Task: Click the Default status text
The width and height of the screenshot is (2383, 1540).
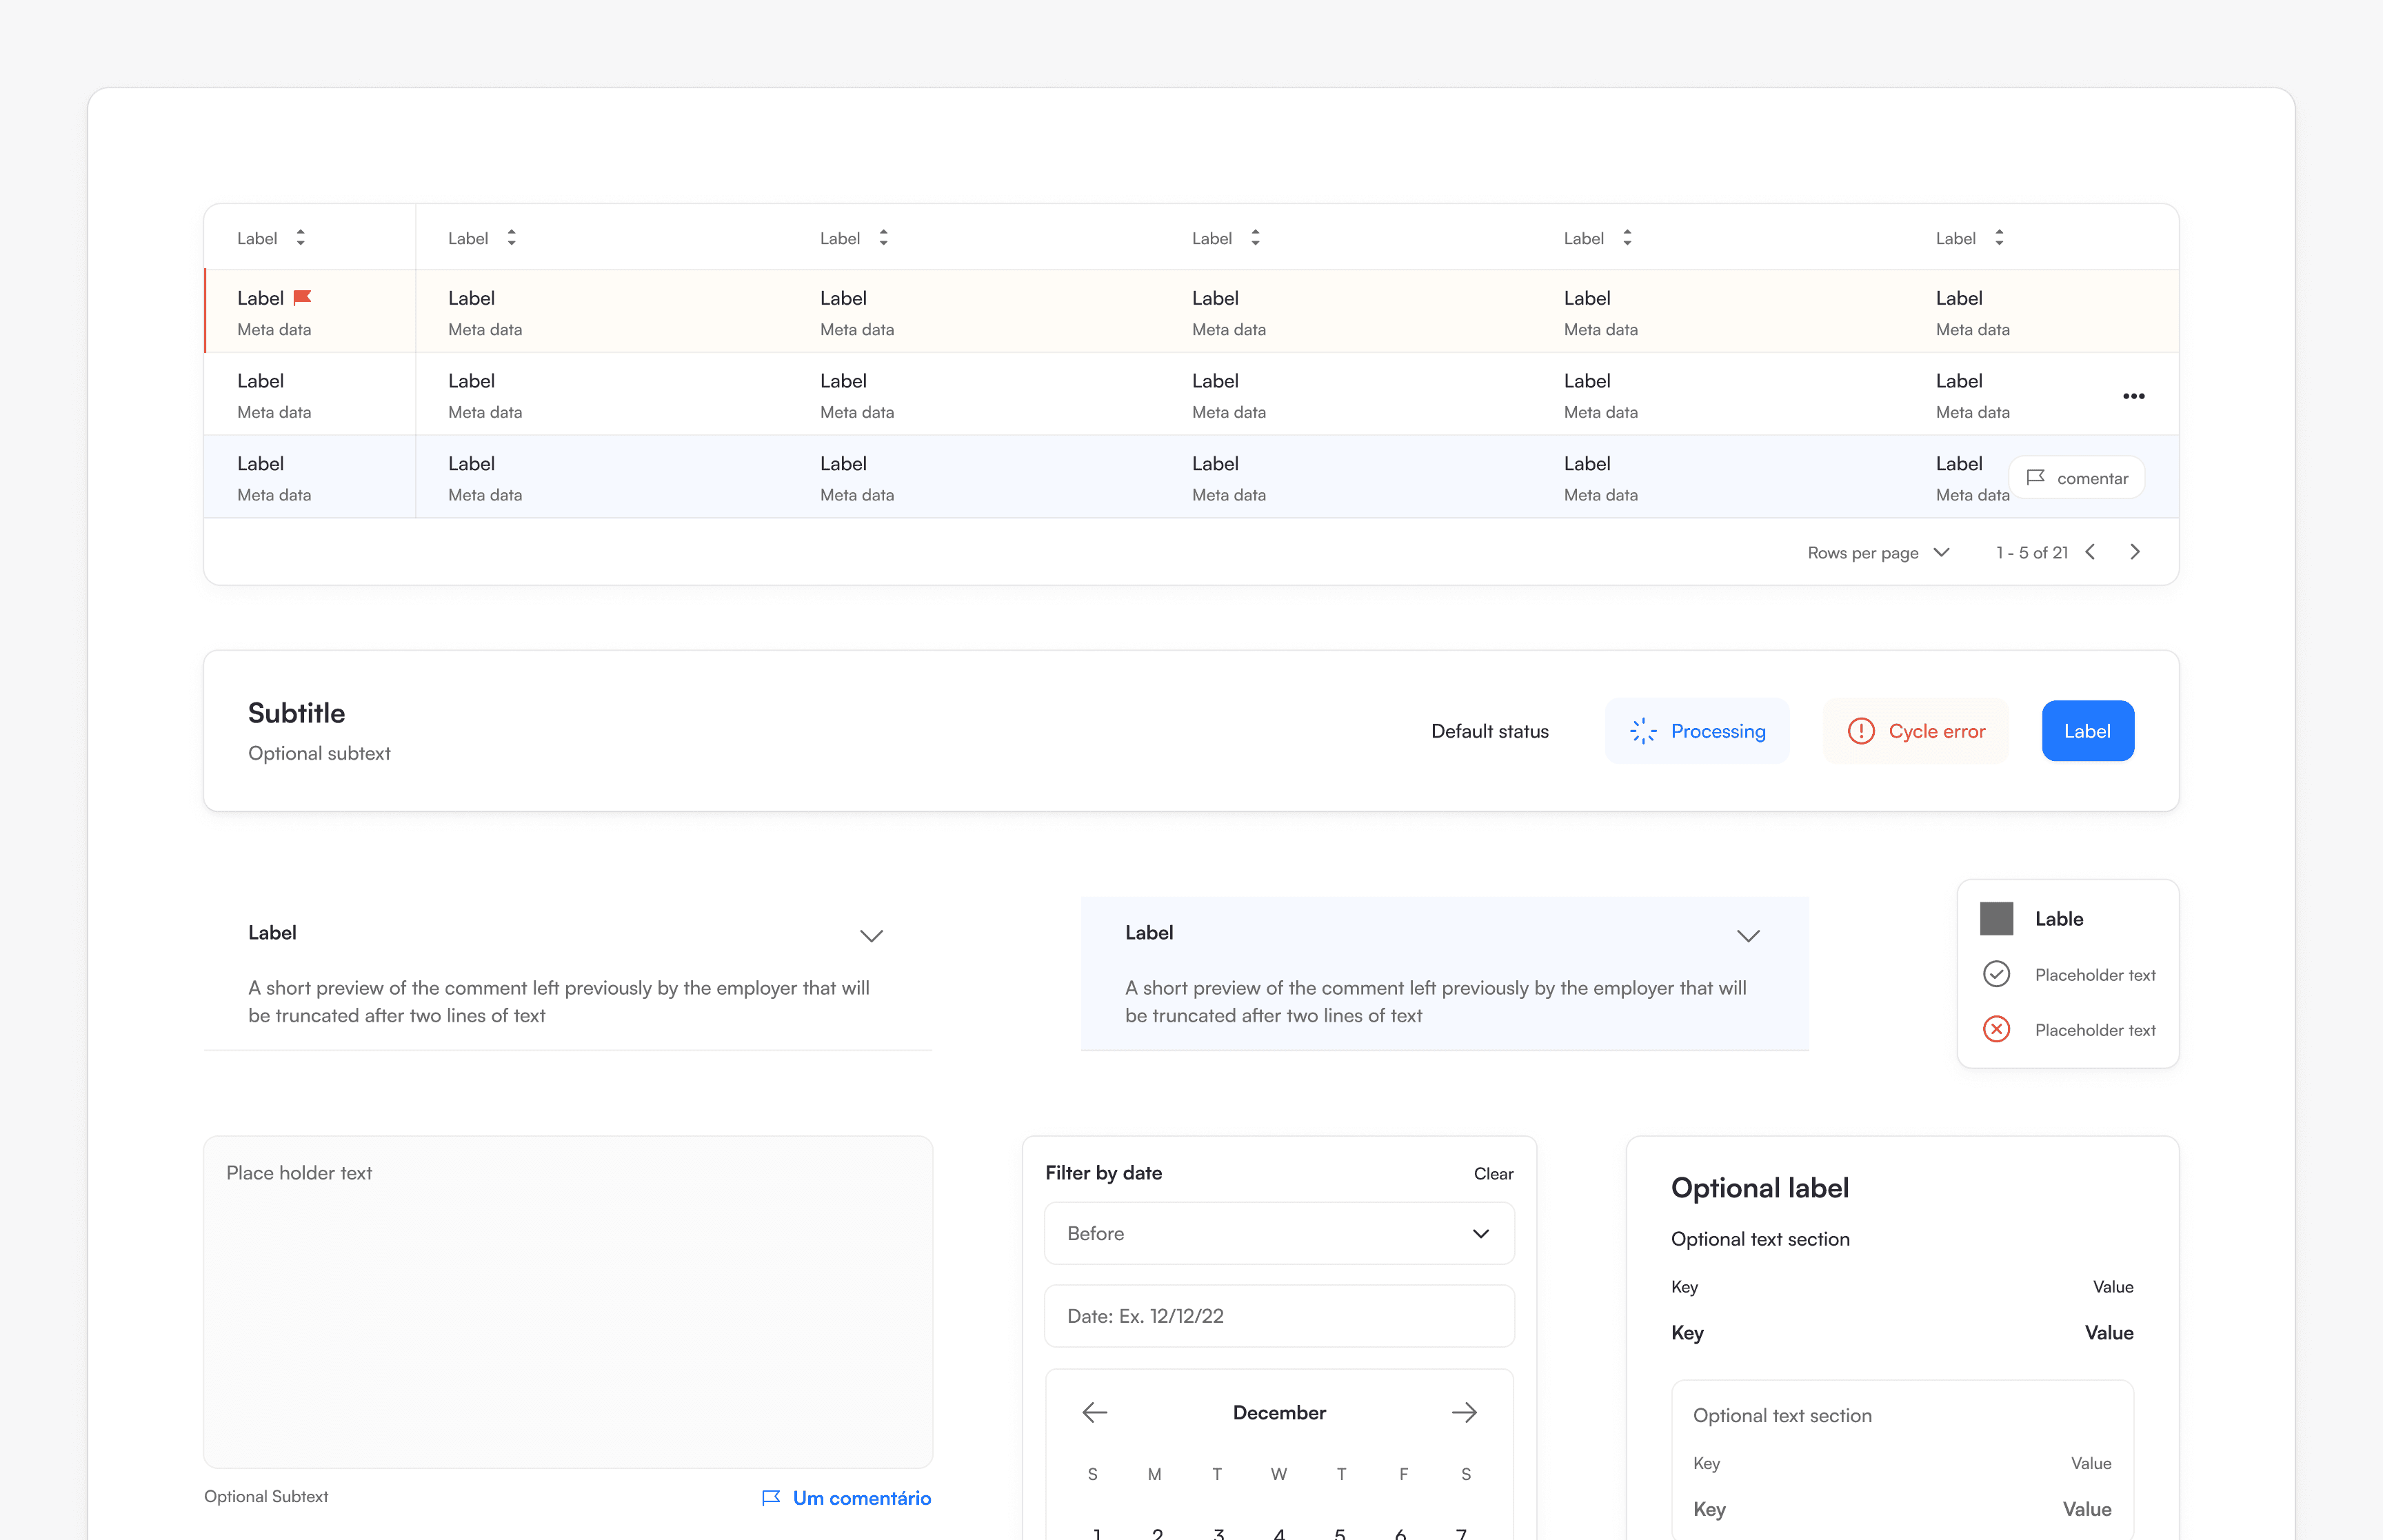Action: tap(1489, 731)
